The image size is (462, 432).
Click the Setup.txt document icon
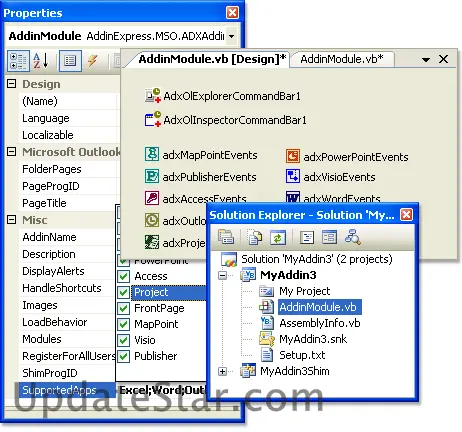point(267,355)
